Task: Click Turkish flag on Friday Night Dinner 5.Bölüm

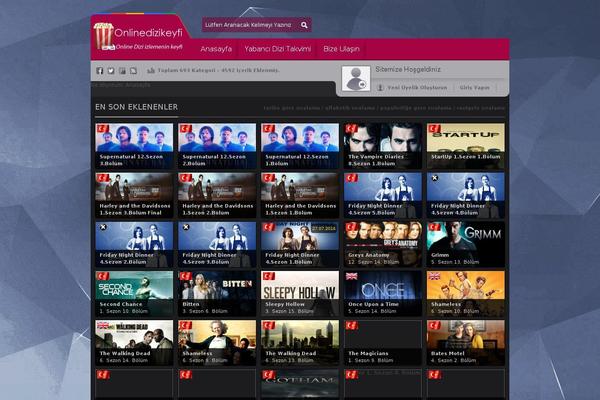Action: (351, 178)
